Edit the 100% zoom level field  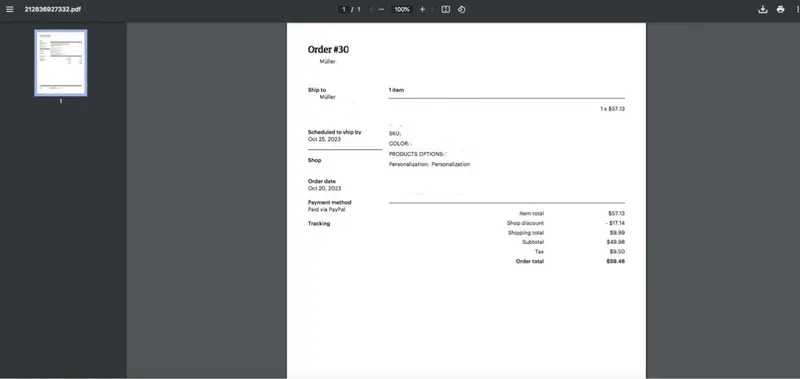tap(402, 9)
